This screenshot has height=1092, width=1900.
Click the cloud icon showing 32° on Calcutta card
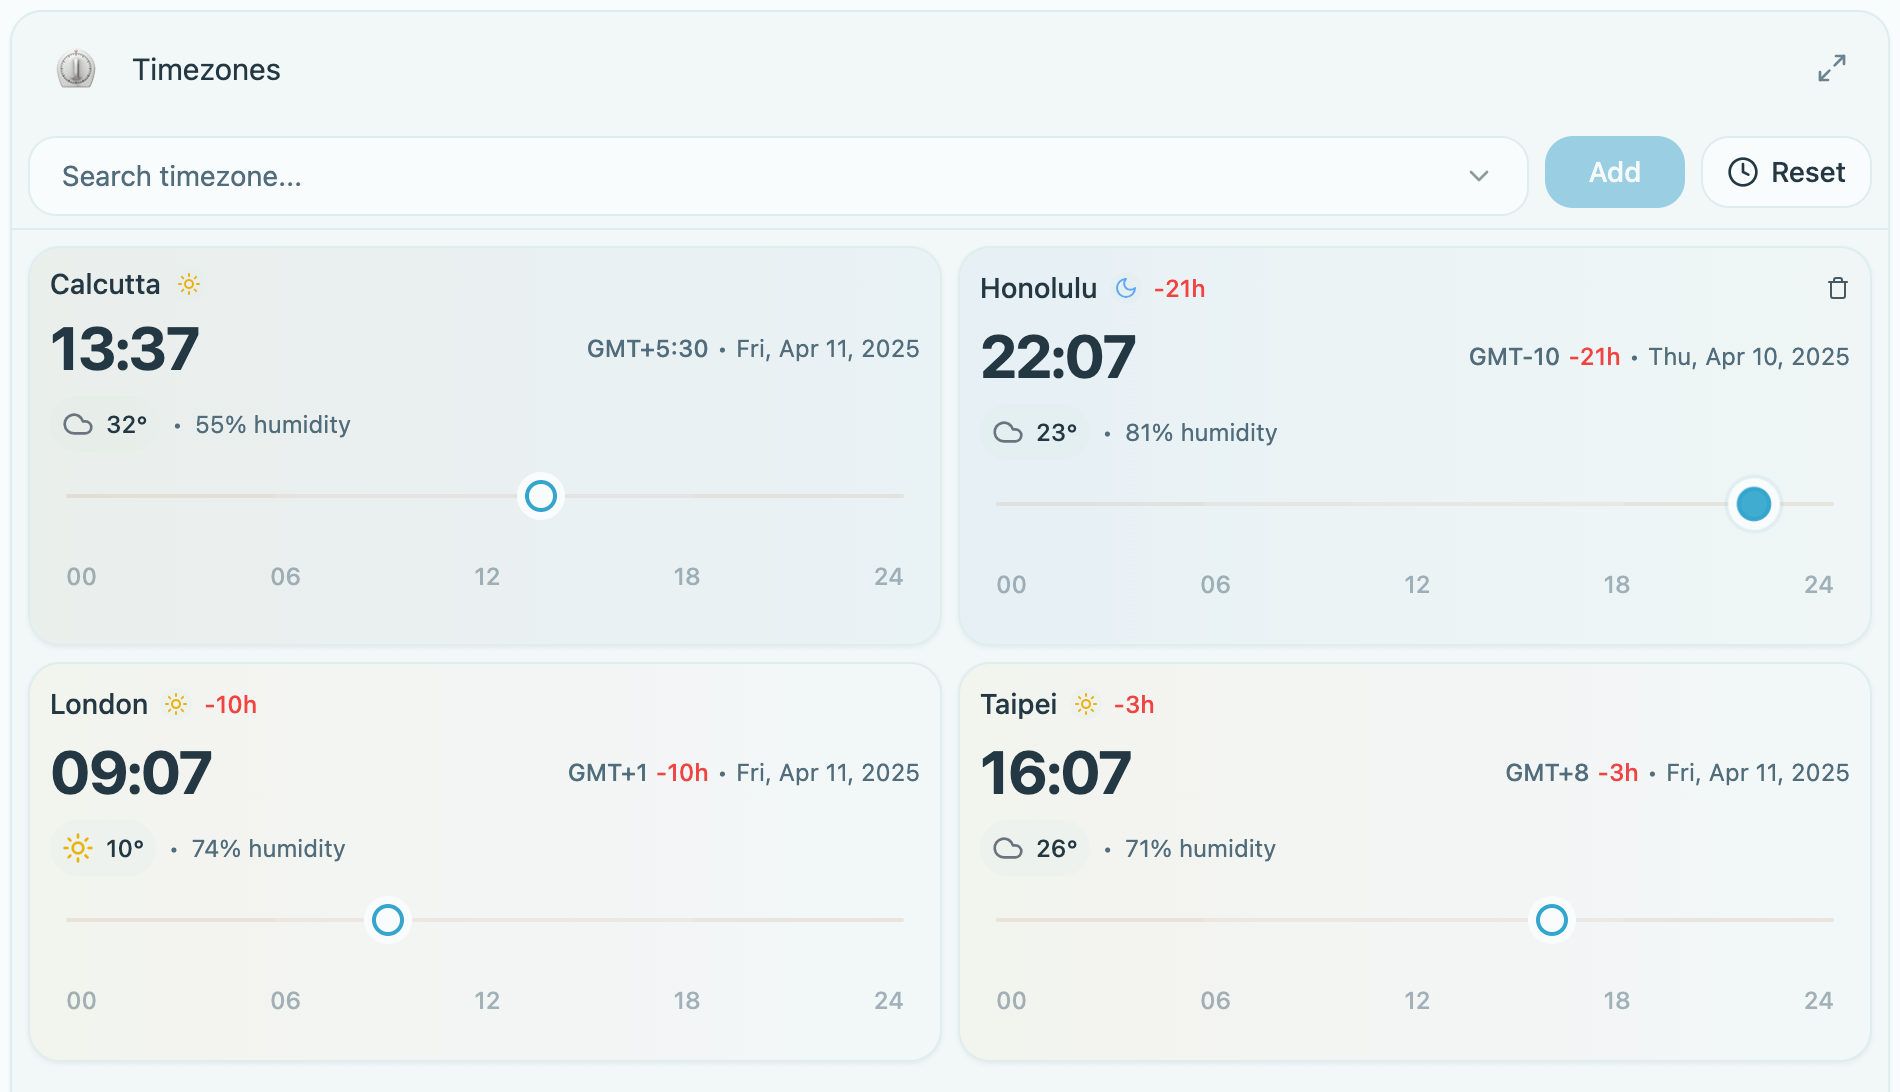79,424
